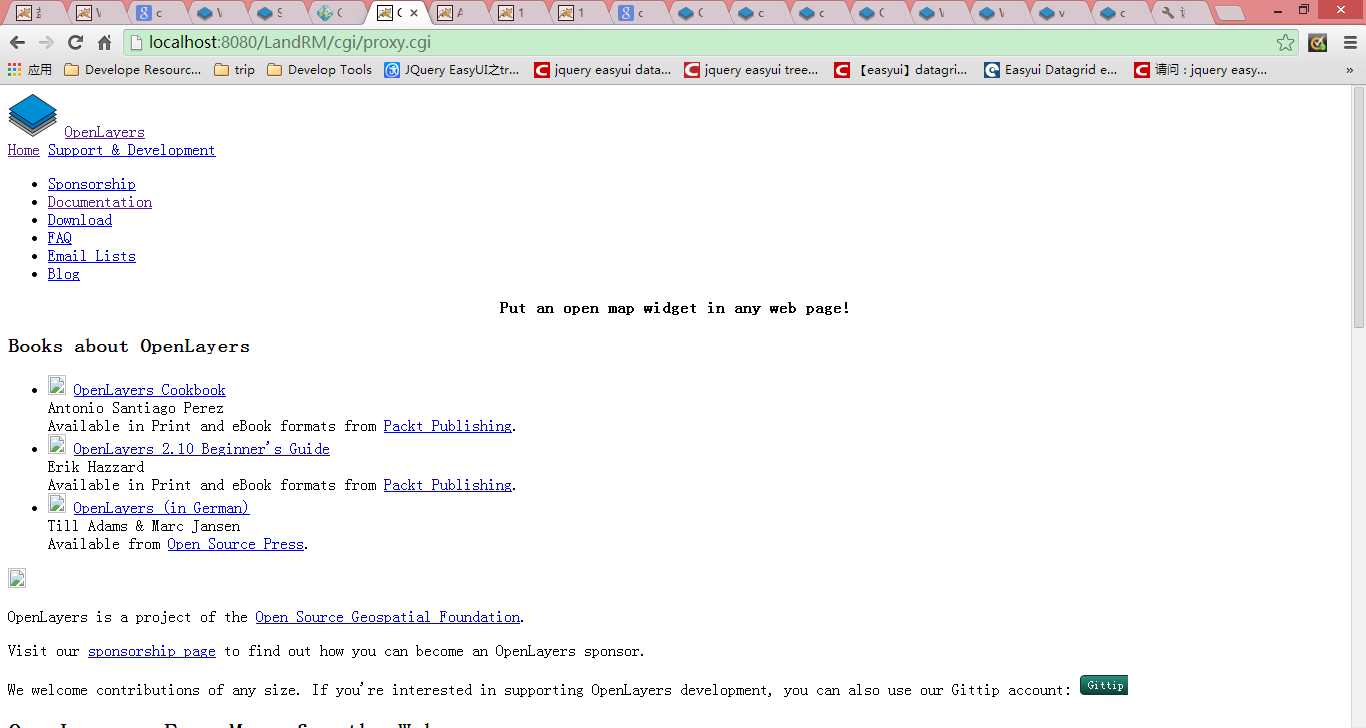
Task: Click the broken image beside OpenLayers Cookbook
Action: (x=57, y=386)
